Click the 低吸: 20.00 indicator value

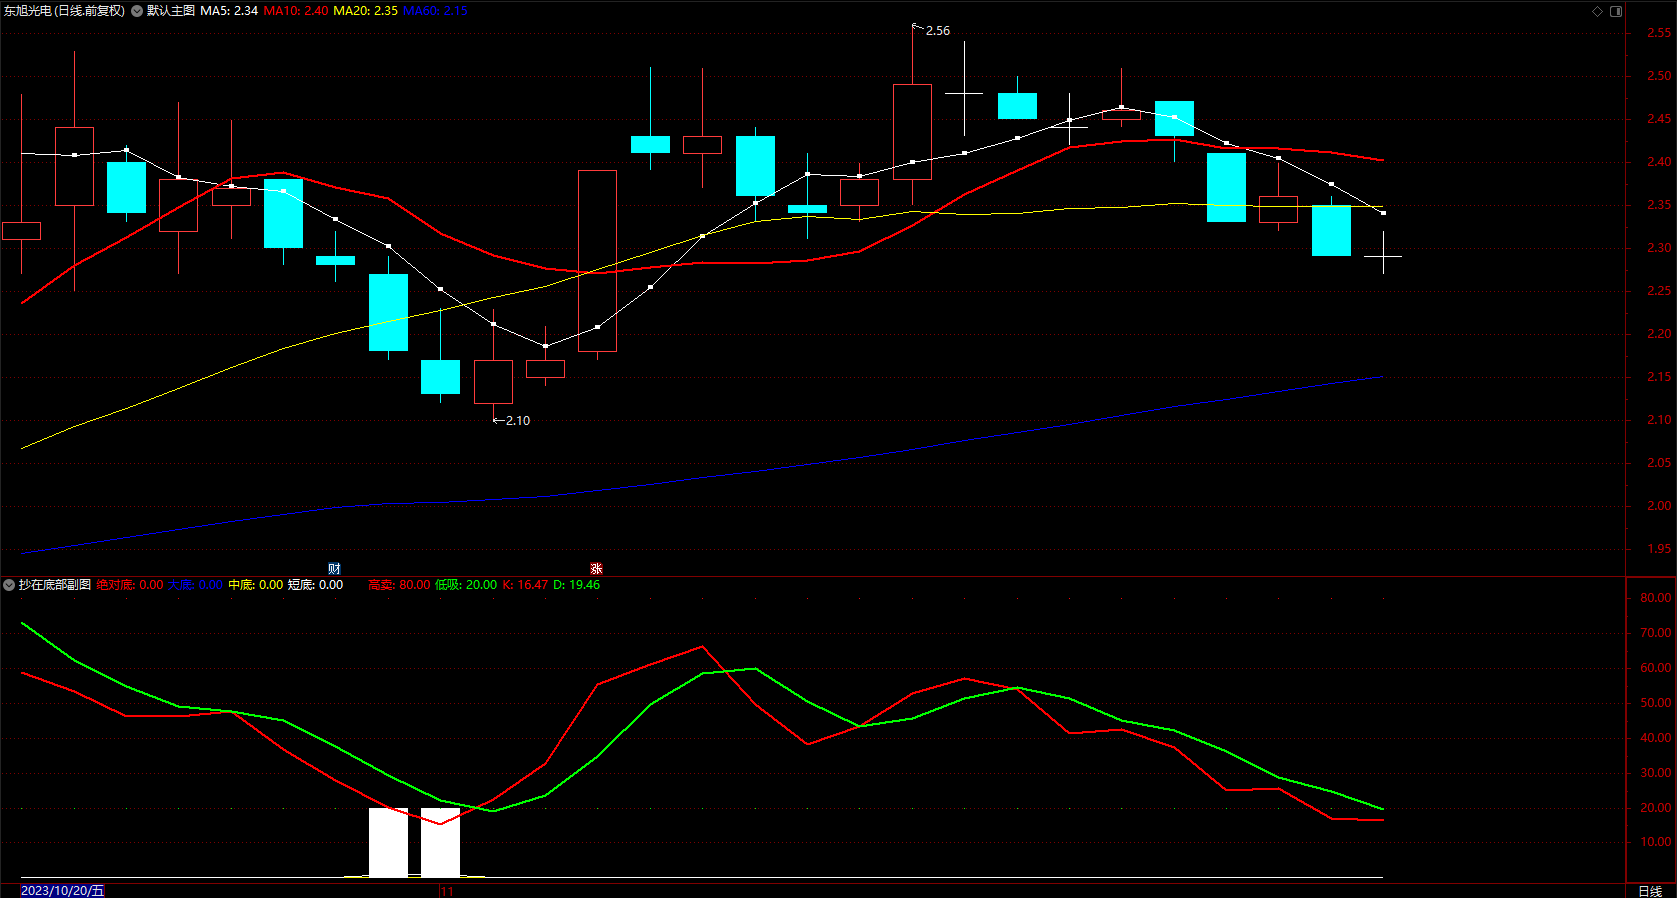(x=466, y=585)
